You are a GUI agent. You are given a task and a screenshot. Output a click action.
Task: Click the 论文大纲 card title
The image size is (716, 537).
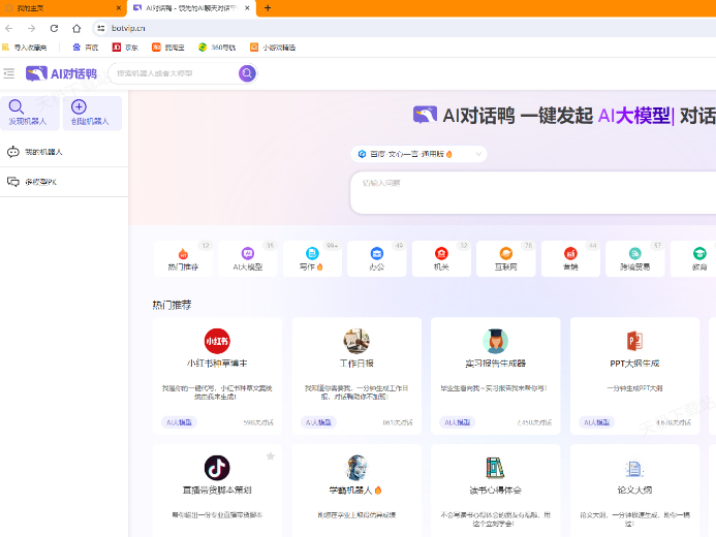click(x=635, y=490)
